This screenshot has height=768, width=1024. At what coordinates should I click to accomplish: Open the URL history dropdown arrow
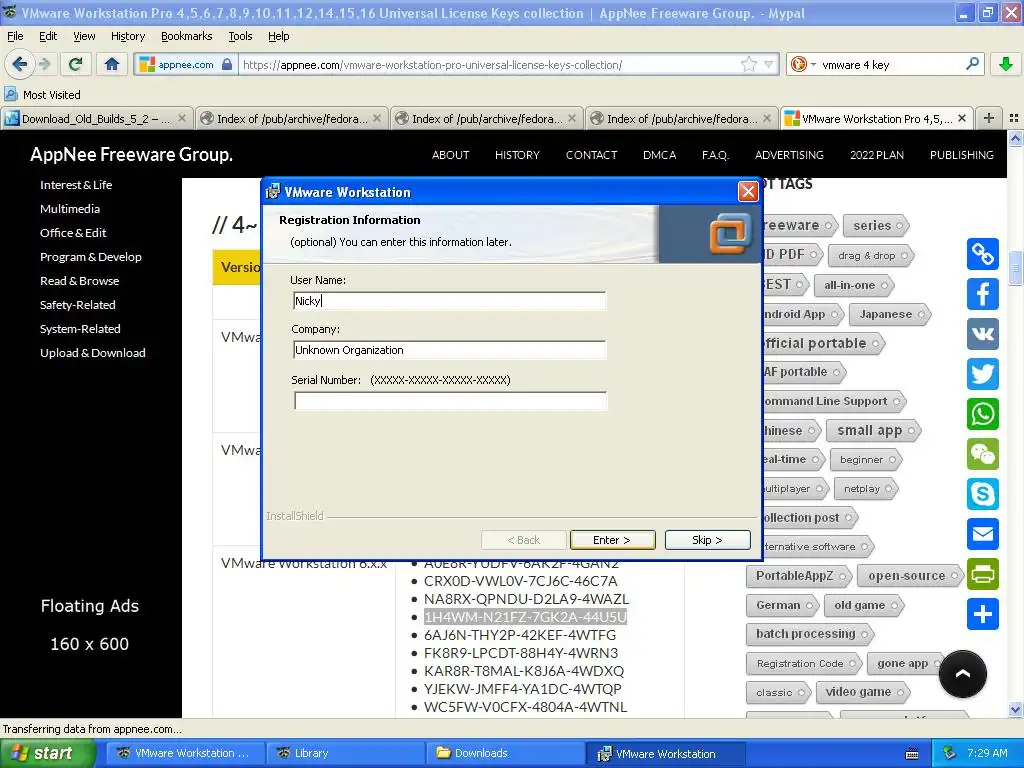(769, 64)
